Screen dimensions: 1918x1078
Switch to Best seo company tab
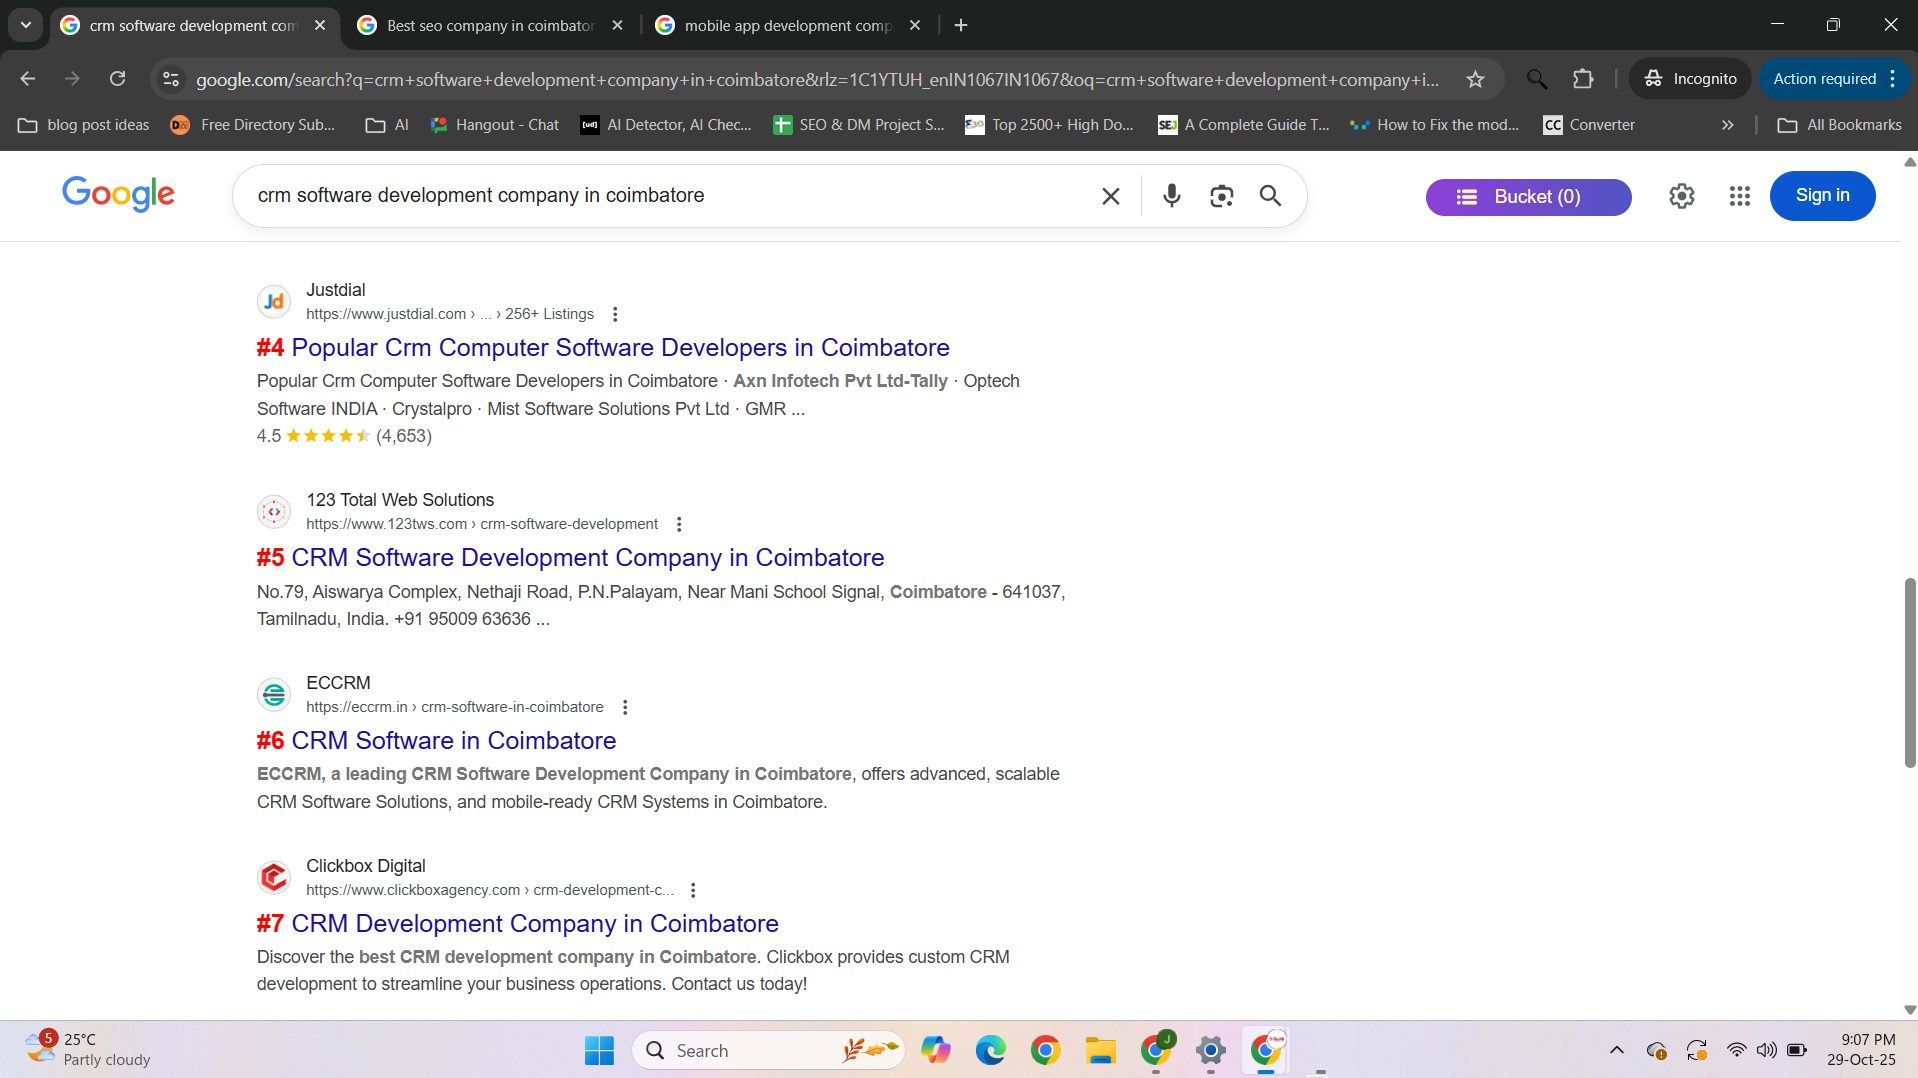pos(490,25)
